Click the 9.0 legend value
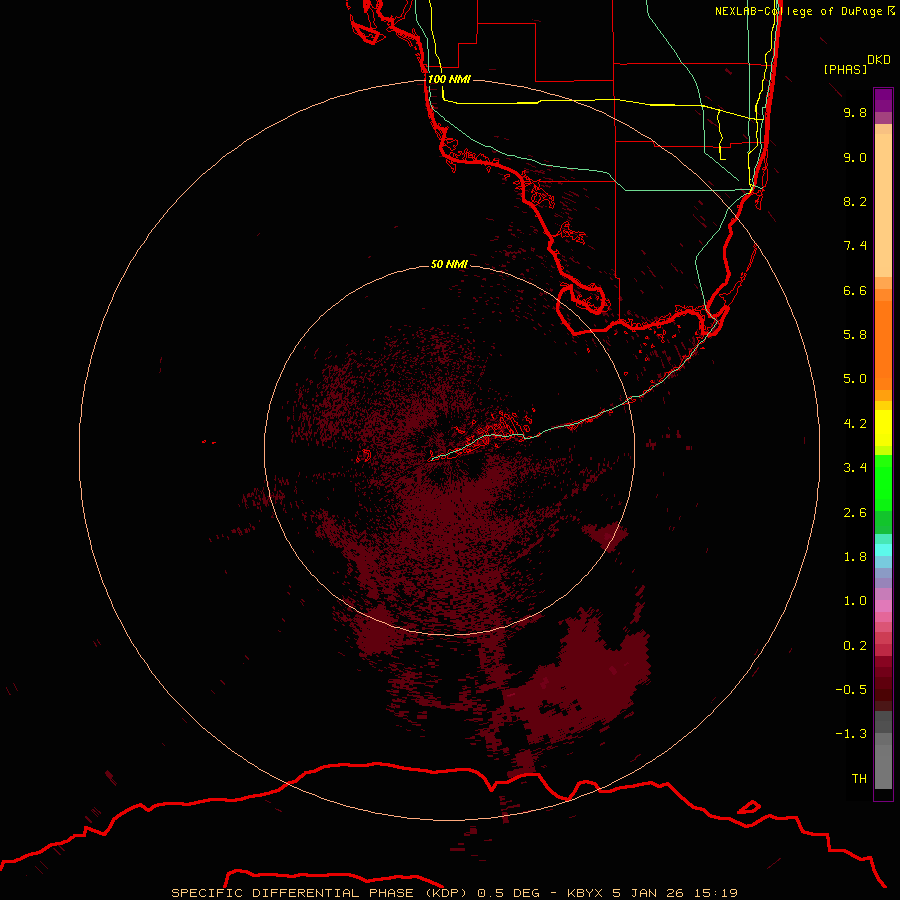Screen dimensions: 900x900 pos(855,157)
